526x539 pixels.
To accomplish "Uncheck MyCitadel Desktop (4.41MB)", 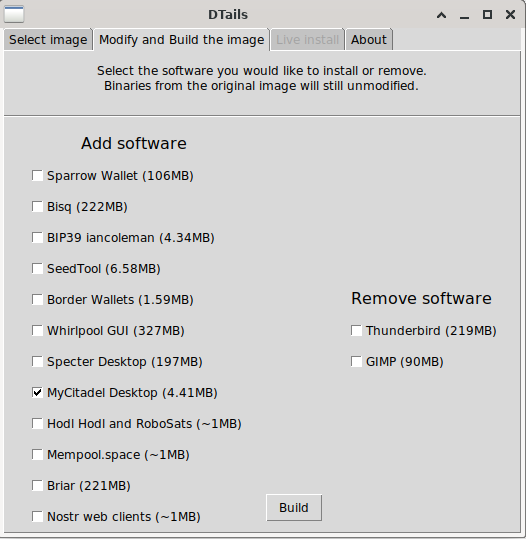I will pyautogui.click(x=37, y=393).
